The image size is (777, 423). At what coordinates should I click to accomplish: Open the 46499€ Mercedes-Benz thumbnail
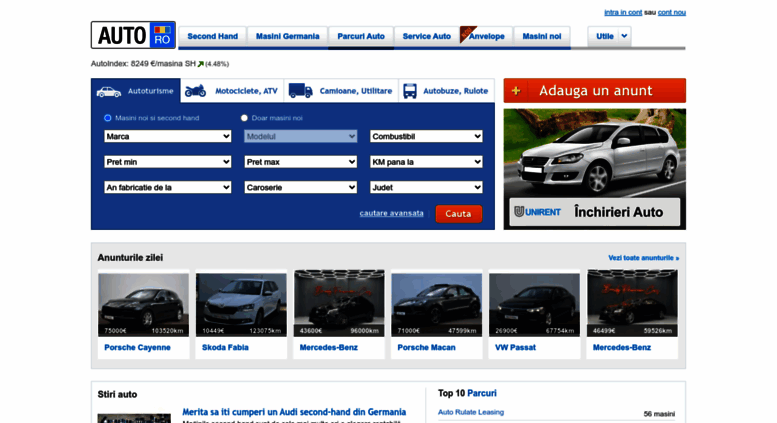632,303
